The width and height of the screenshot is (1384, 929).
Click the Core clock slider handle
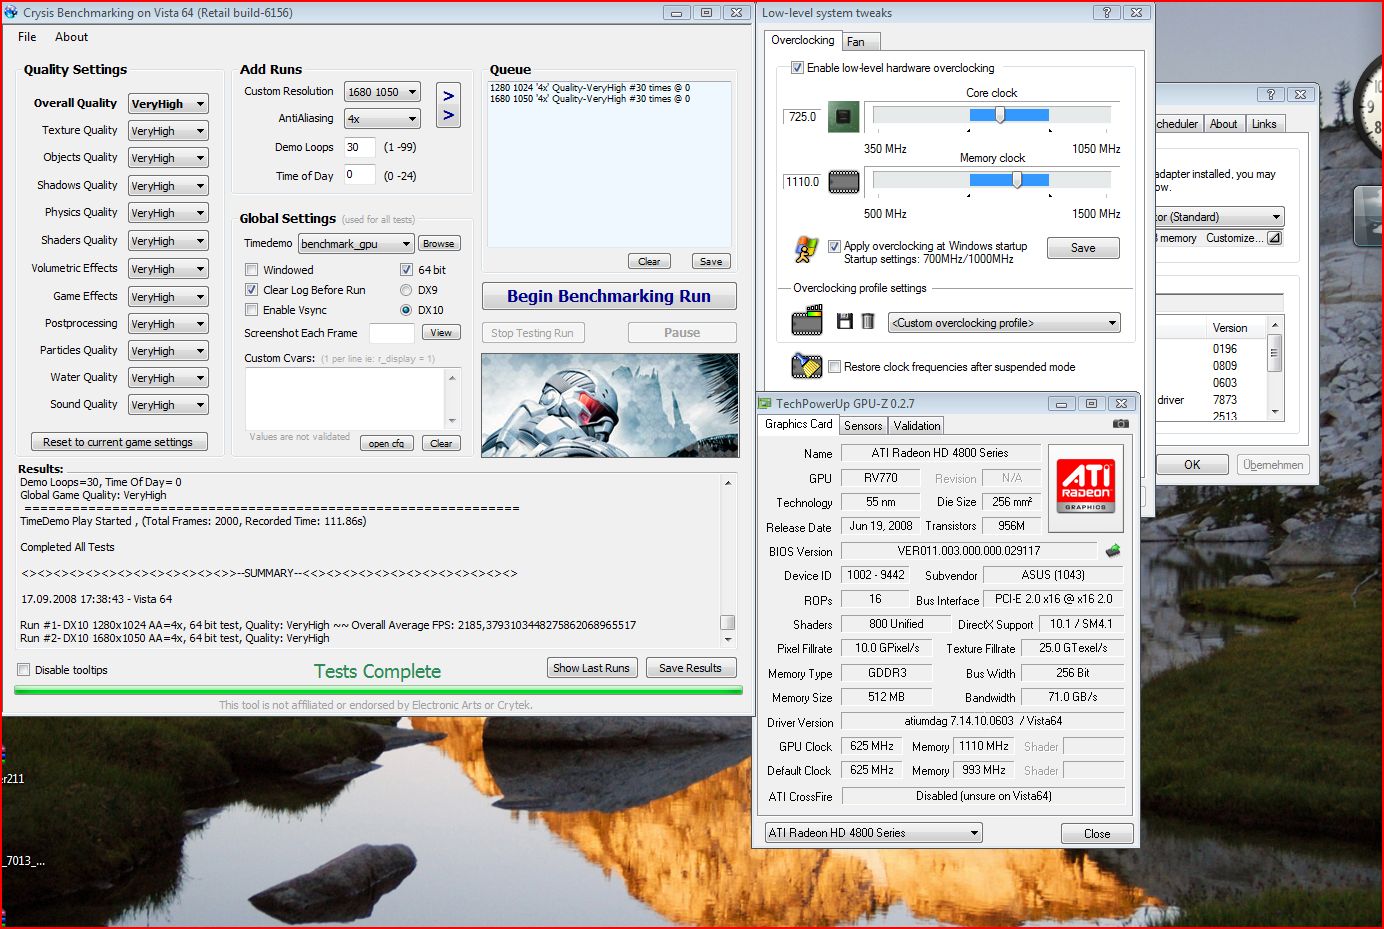1000,116
